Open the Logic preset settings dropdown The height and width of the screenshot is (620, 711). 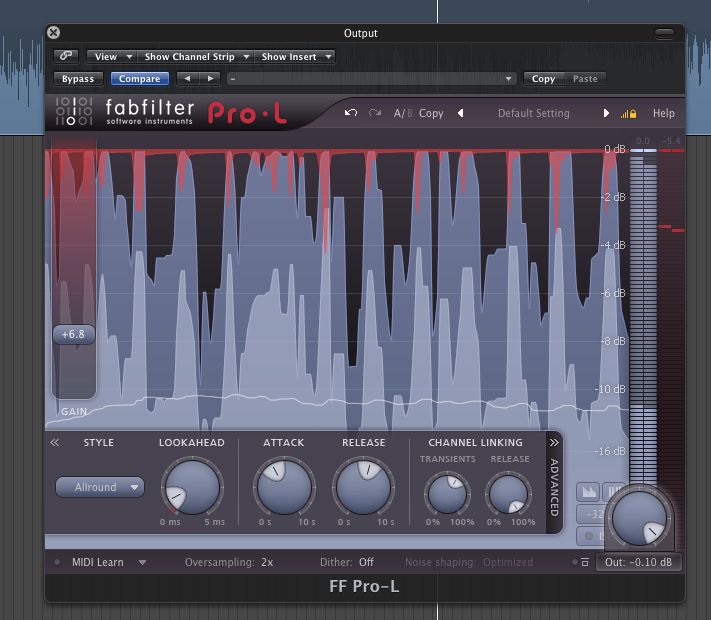pyautogui.click(x=371, y=79)
